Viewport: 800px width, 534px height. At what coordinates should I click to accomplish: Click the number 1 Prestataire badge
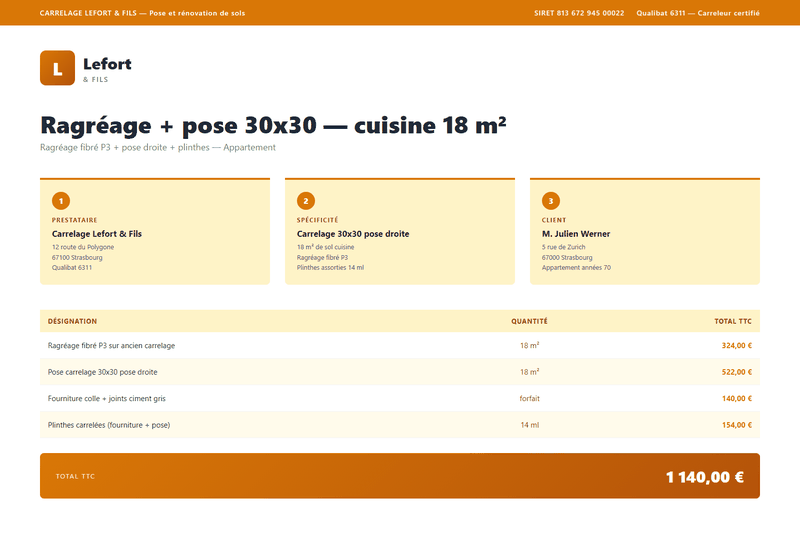(61, 201)
